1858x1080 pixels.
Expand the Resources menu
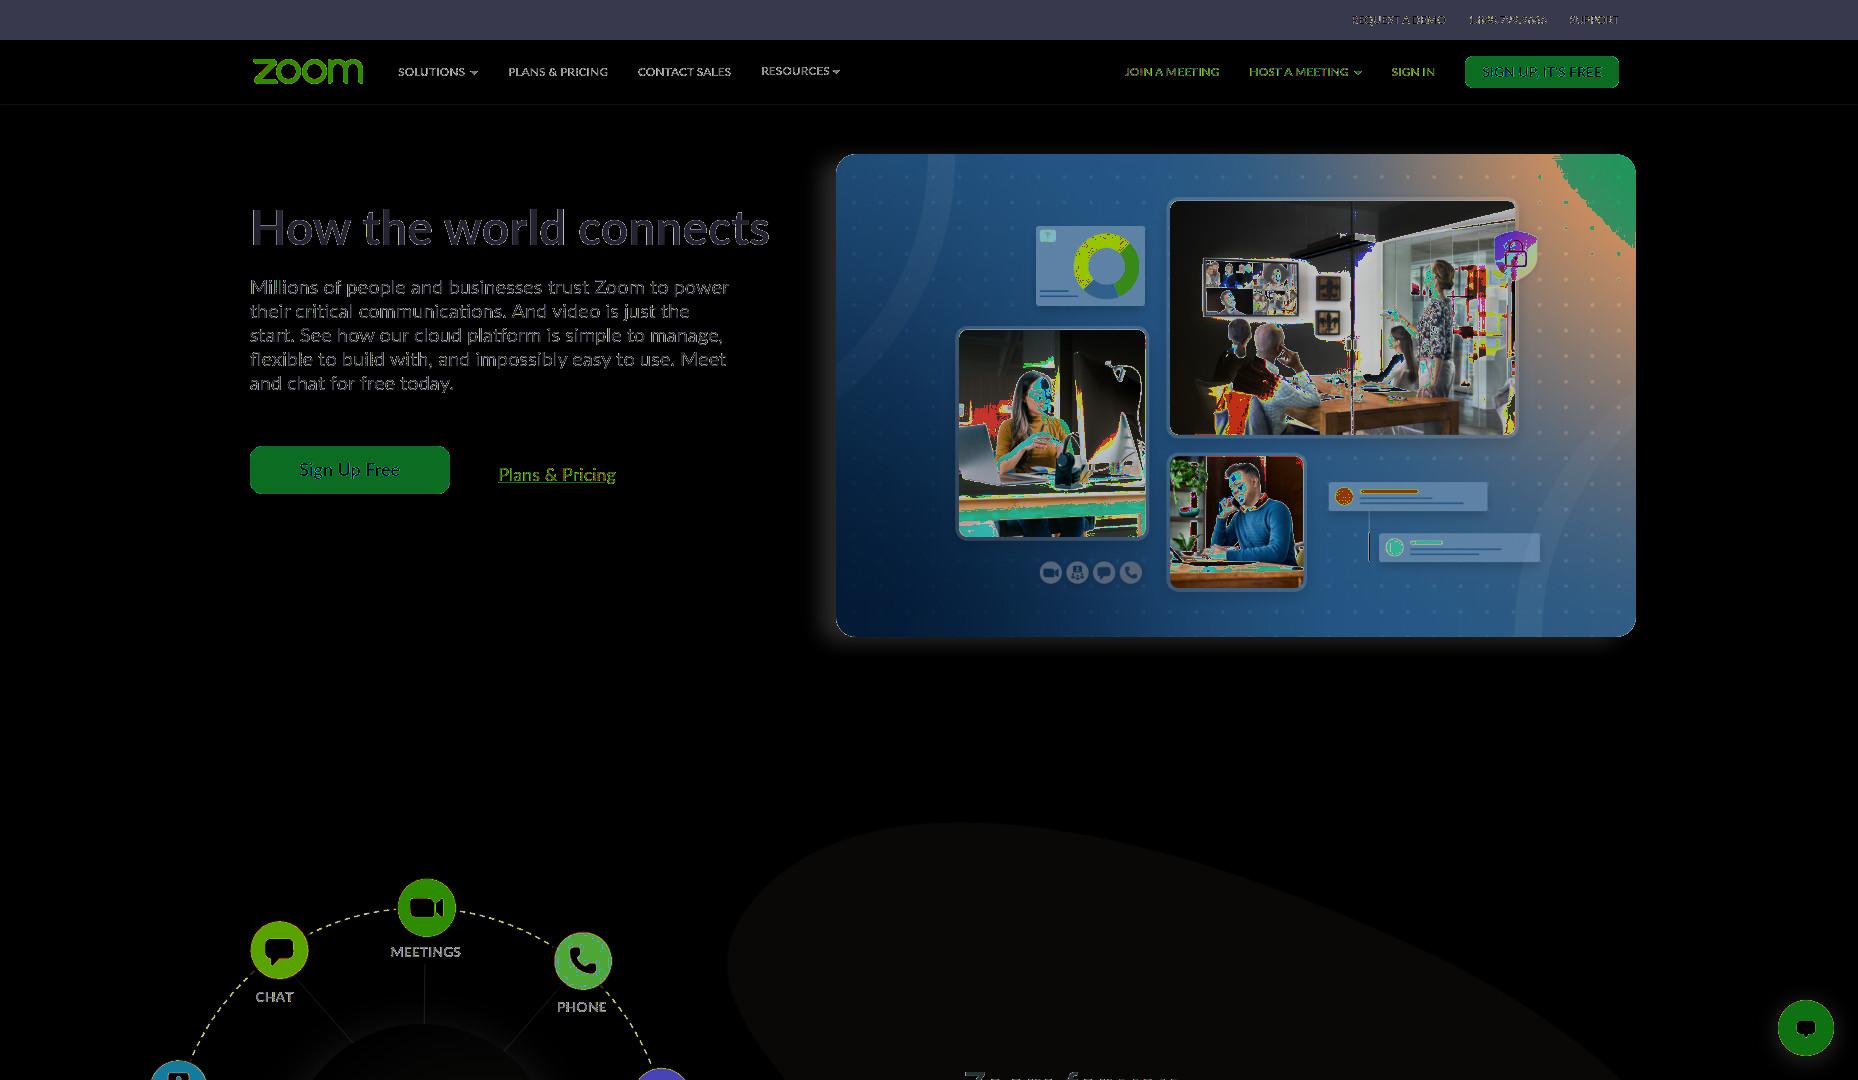(800, 71)
